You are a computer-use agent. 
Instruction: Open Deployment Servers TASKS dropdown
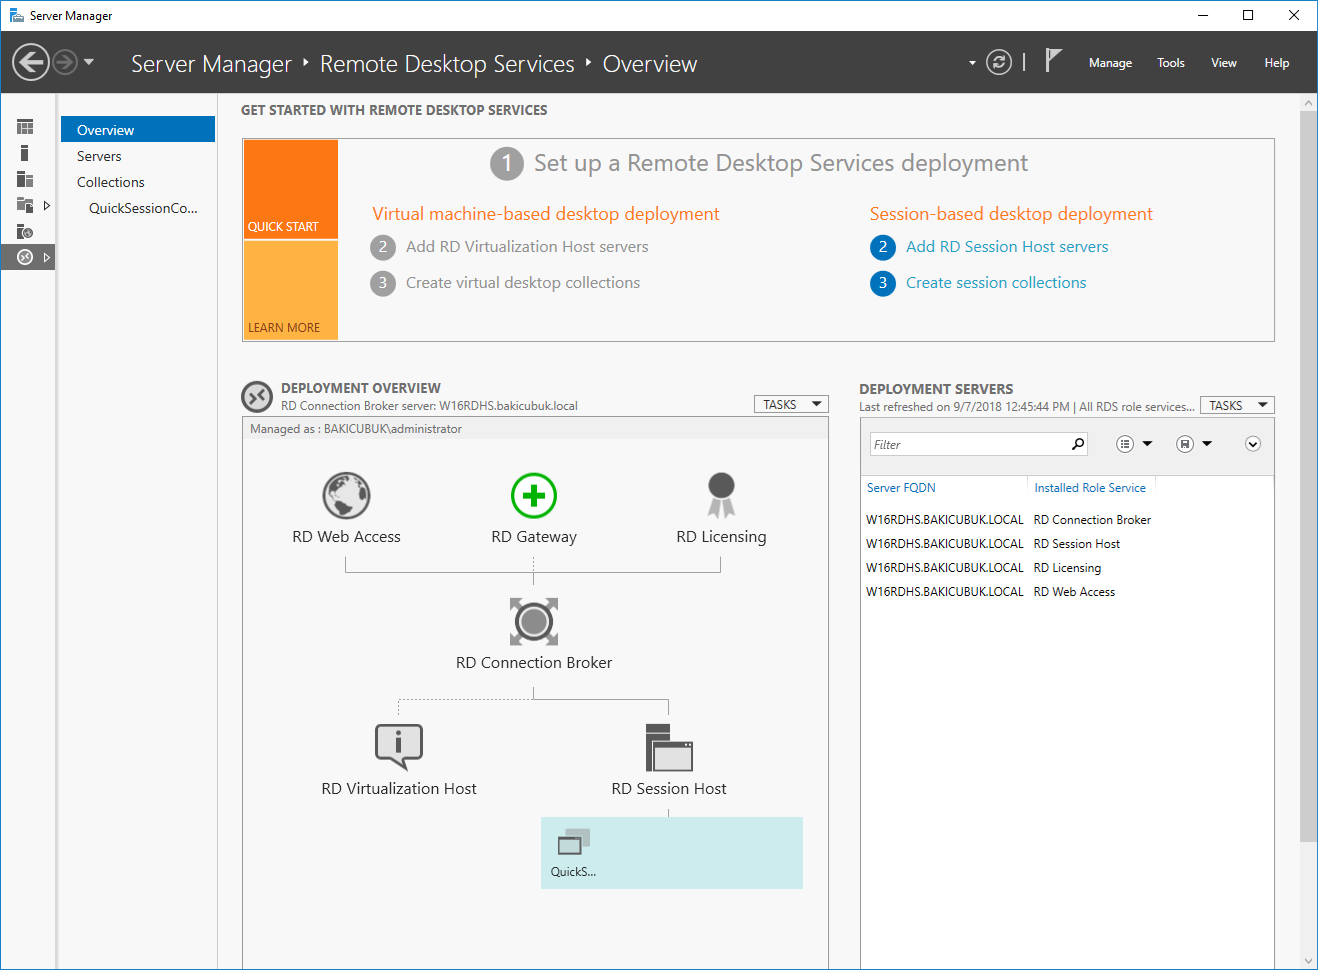pos(1237,405)
